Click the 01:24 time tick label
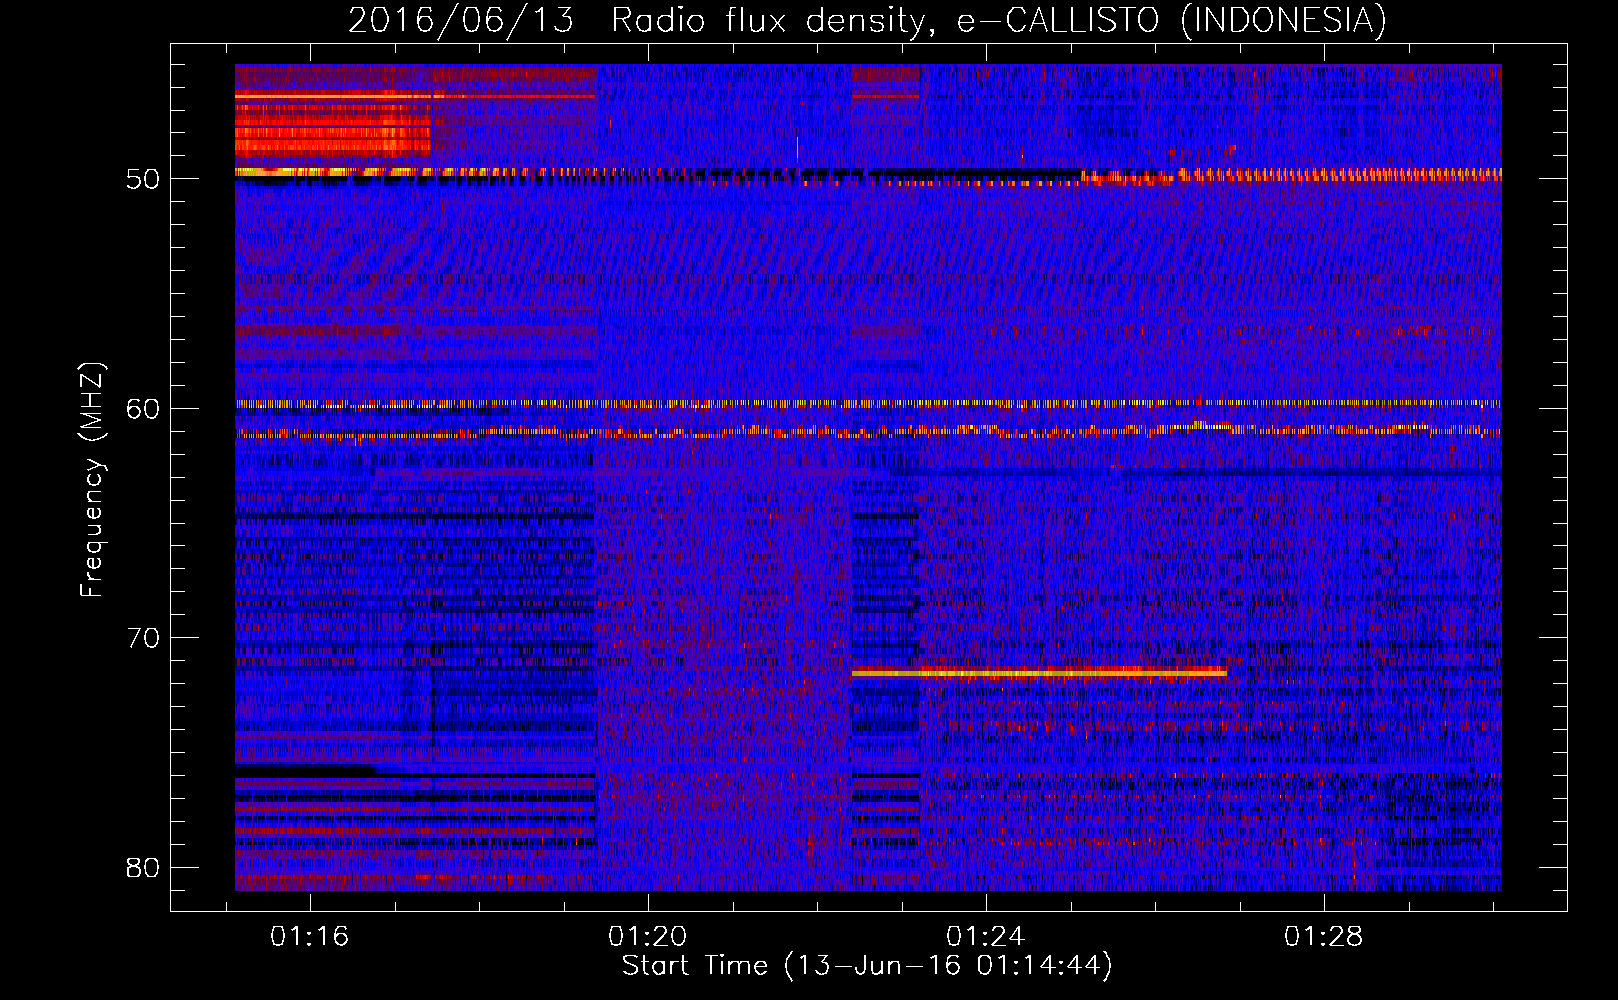The width and height of the screenshot is (1618, 1000). coord(985,936)
